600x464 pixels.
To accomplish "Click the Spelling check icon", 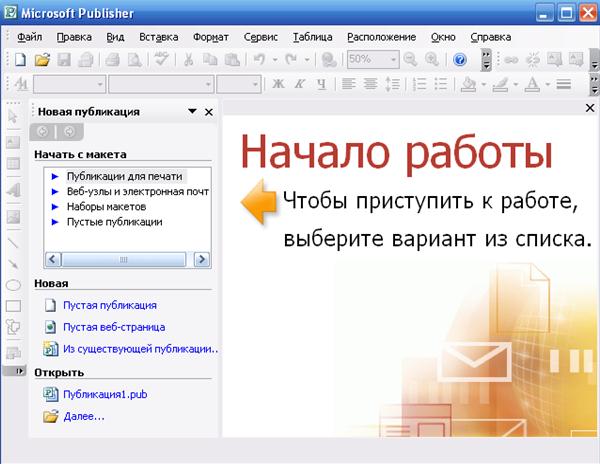I will 161,60.
